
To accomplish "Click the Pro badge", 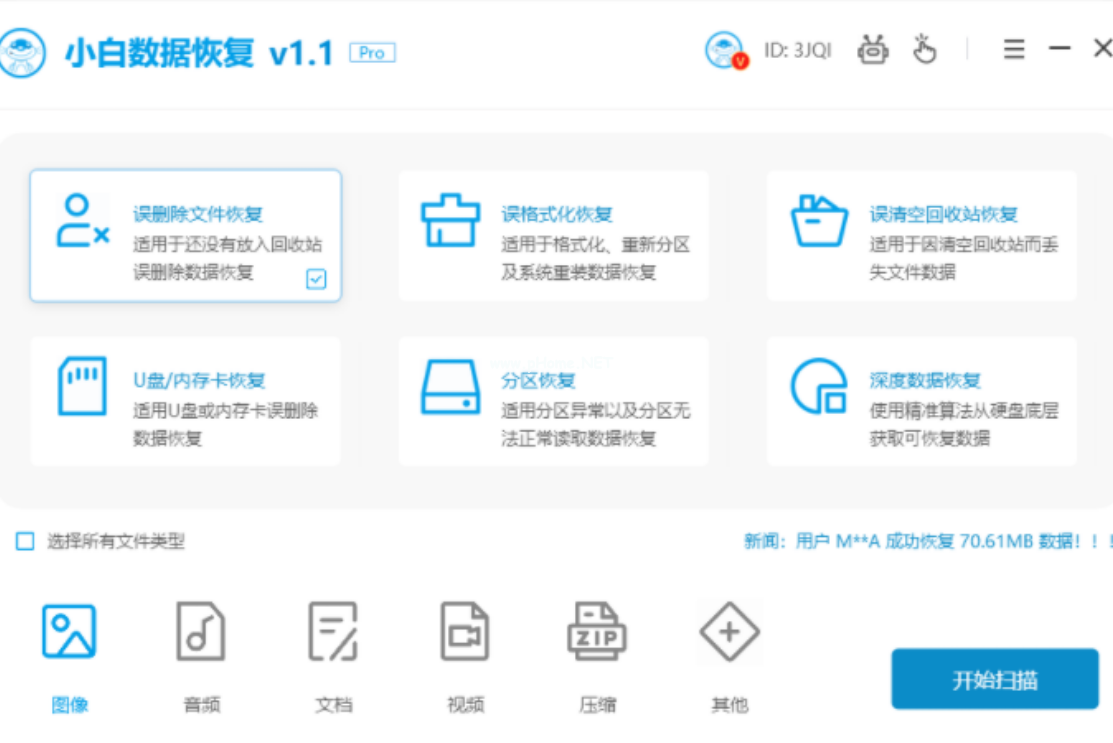I will tap(372, 53).
